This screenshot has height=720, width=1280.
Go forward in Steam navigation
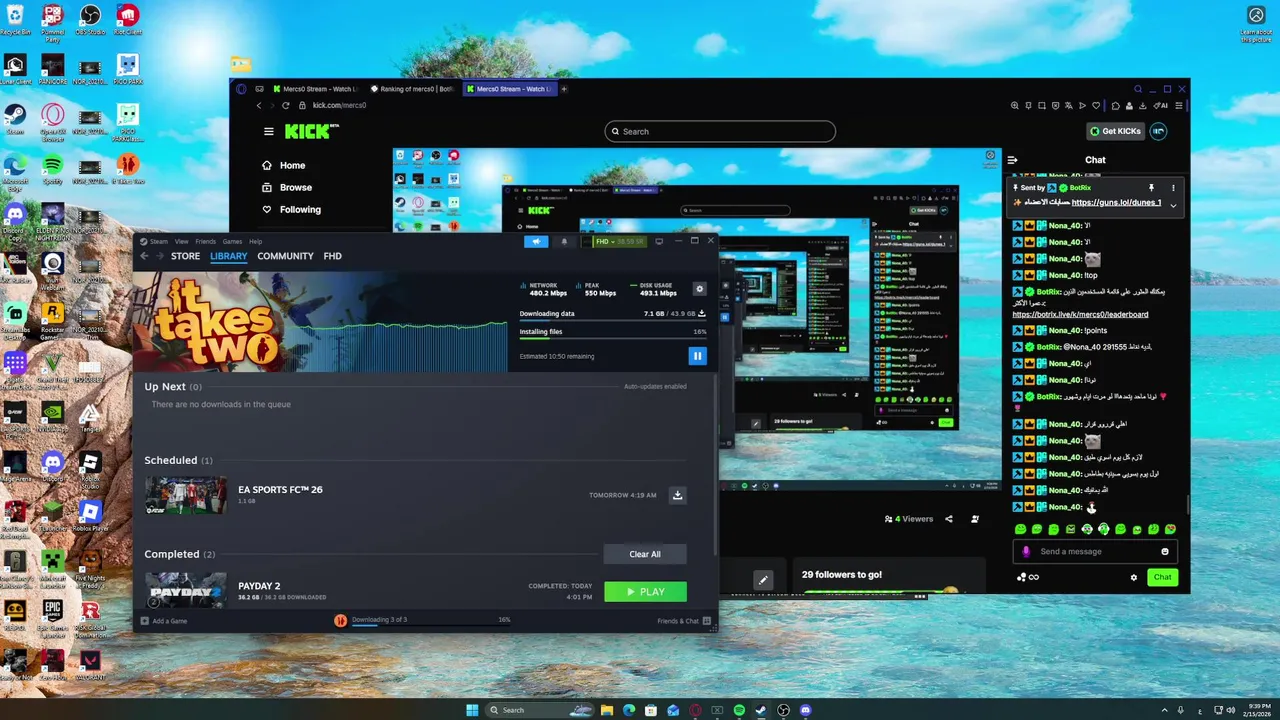point(160,256)
